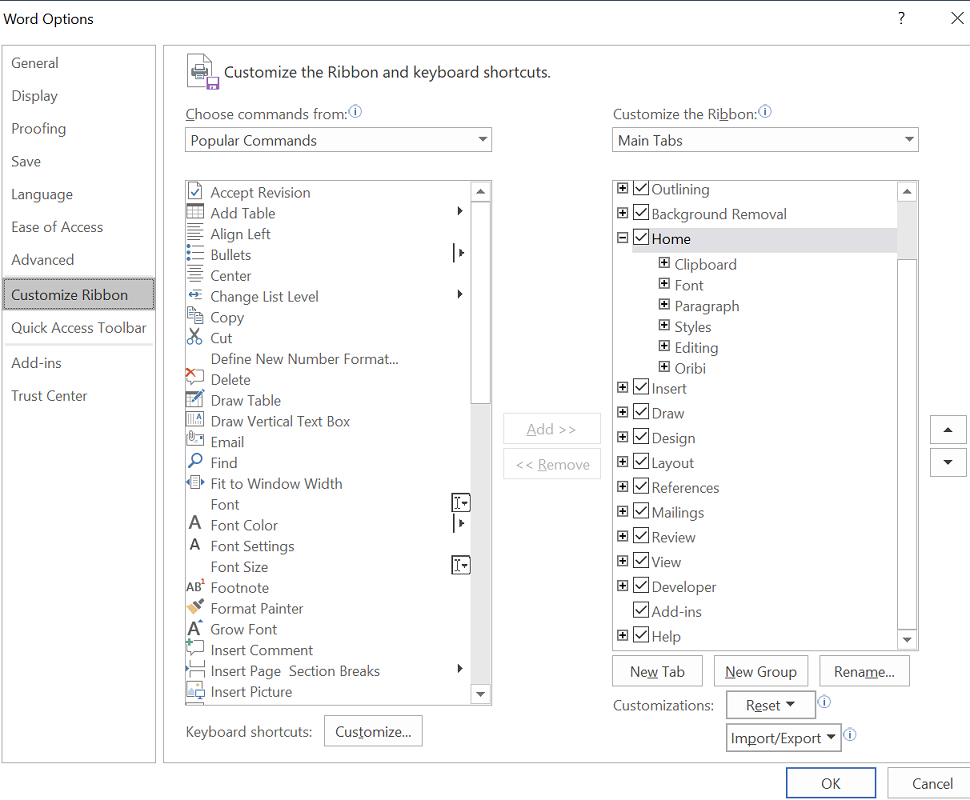Image resolution: width=970 pixels, height=800 pixels.
Task: Click the move up arrow button
Action: (948, 430)
